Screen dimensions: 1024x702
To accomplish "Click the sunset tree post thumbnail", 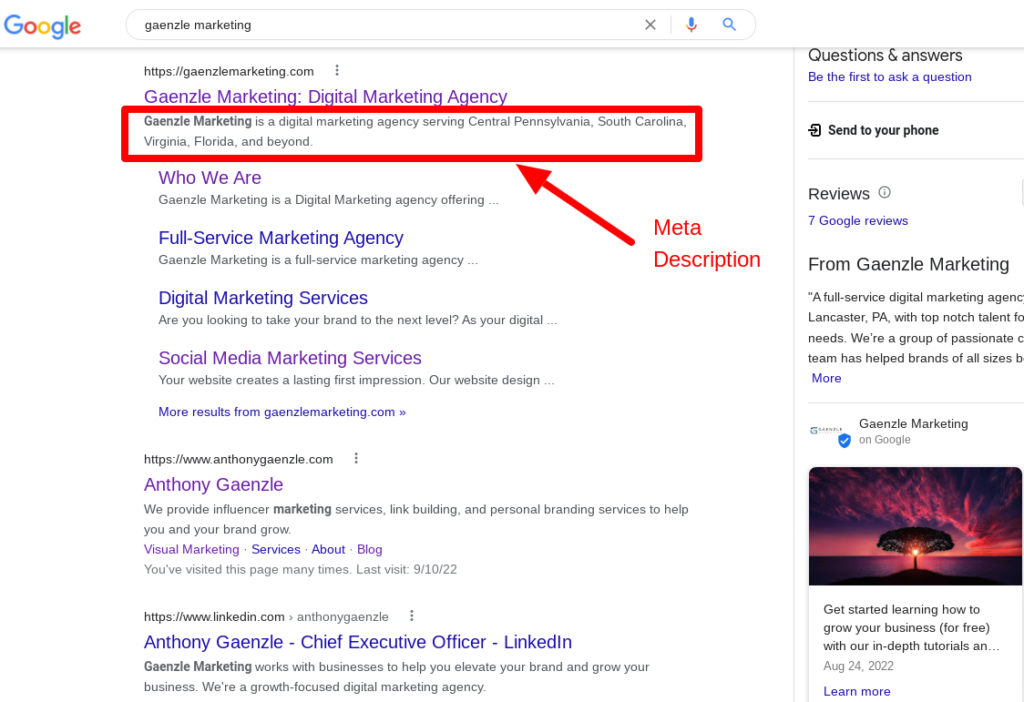I will 915,526.
